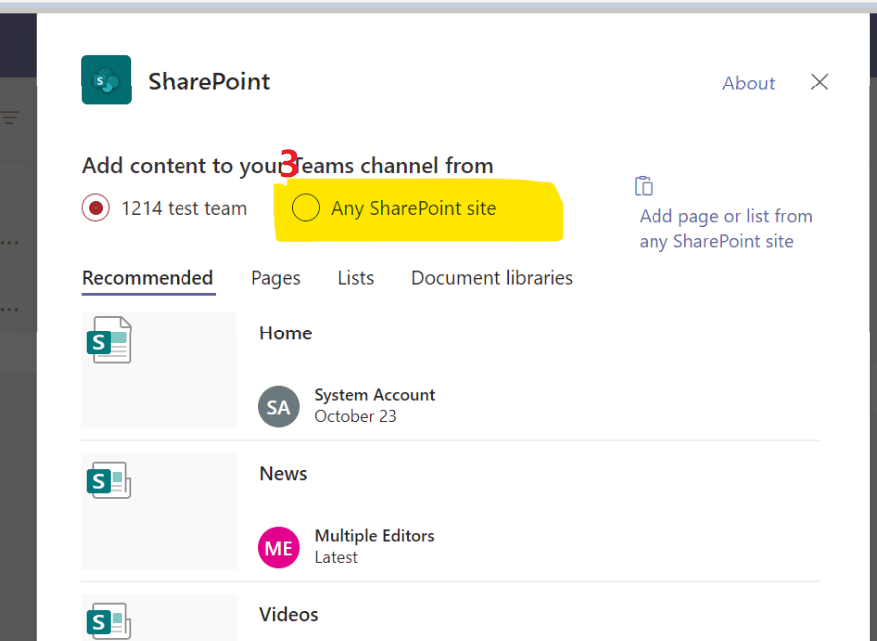Select the News page thumbnail
The image size is (877, 641).
click(159, 511)
